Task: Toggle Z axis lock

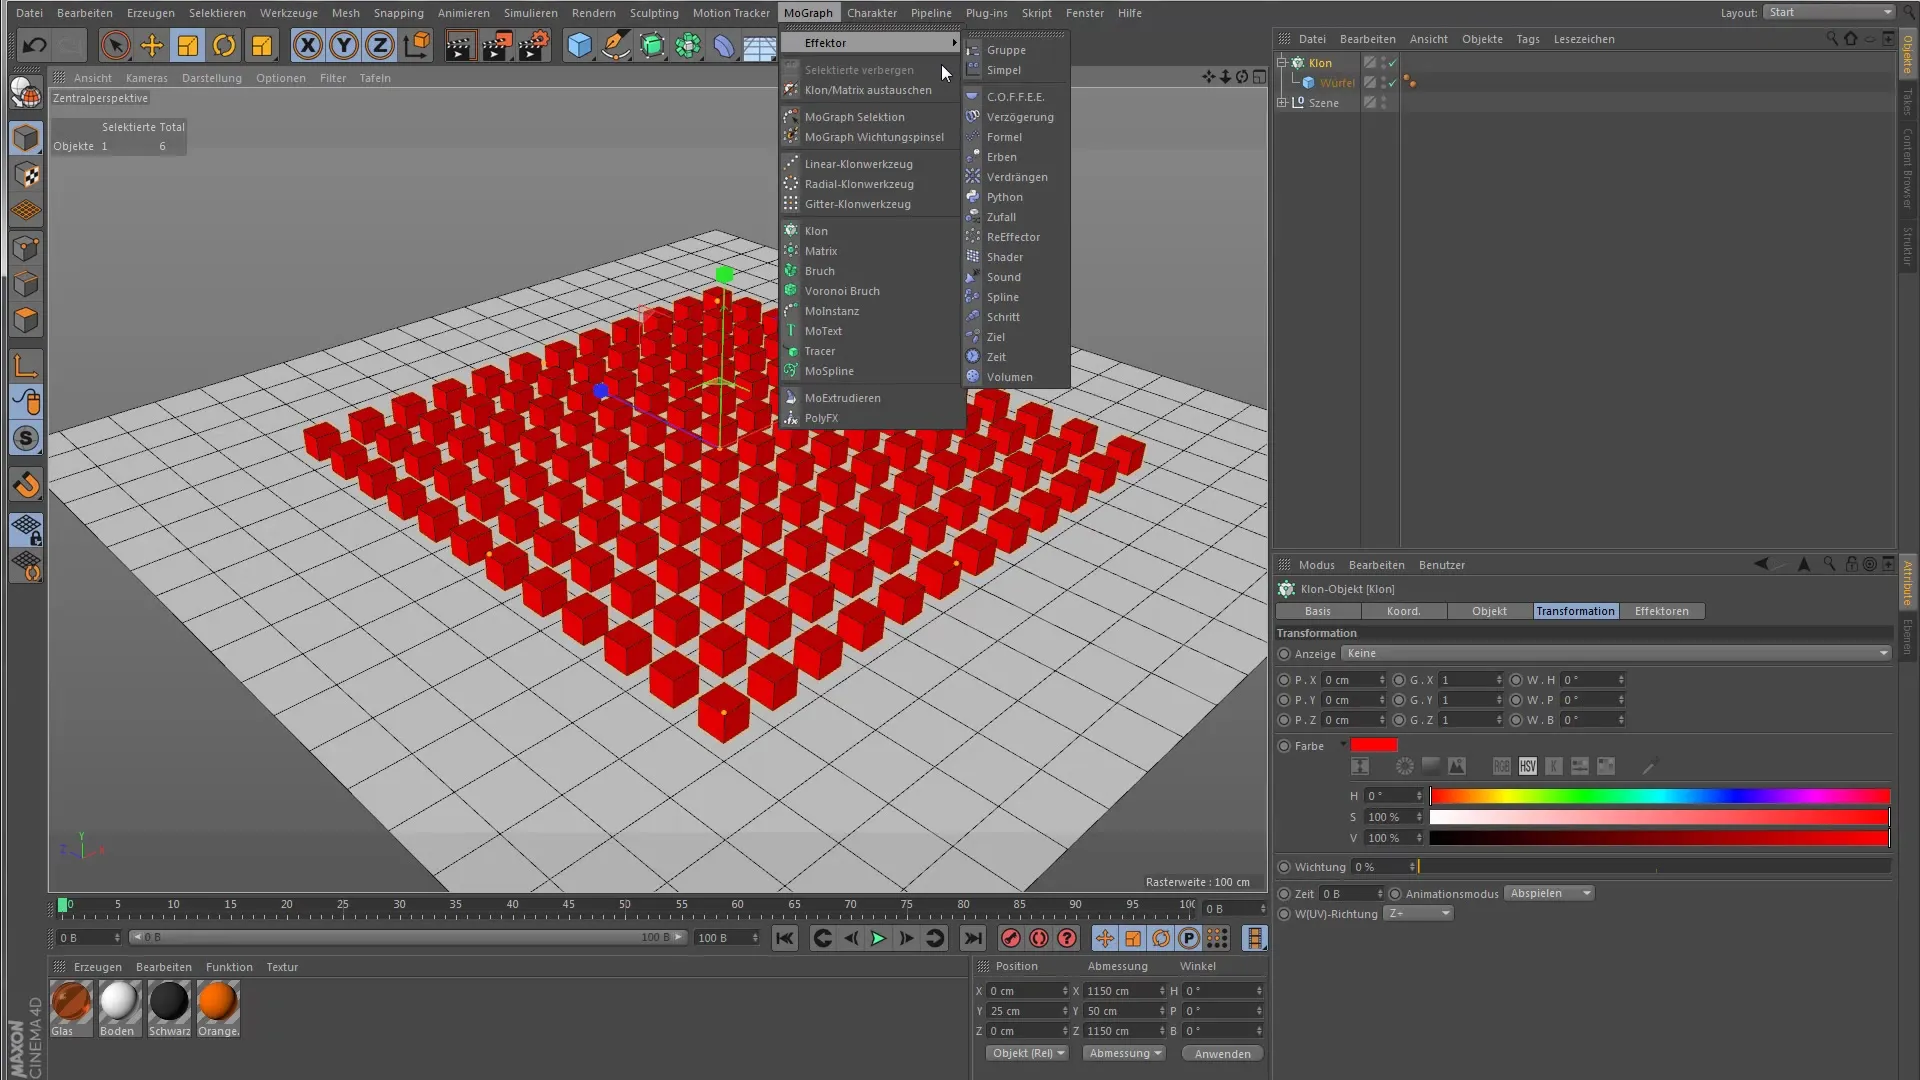Action: [x=380, y=45]
